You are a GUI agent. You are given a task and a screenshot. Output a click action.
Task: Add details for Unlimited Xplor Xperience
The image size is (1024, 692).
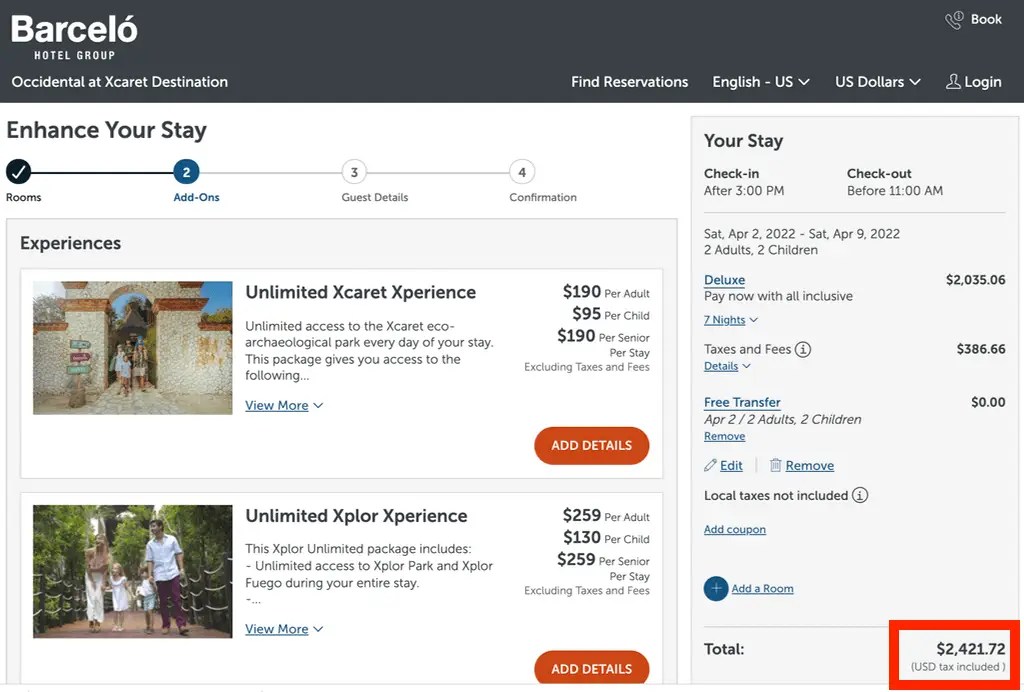tap(591, 669)
